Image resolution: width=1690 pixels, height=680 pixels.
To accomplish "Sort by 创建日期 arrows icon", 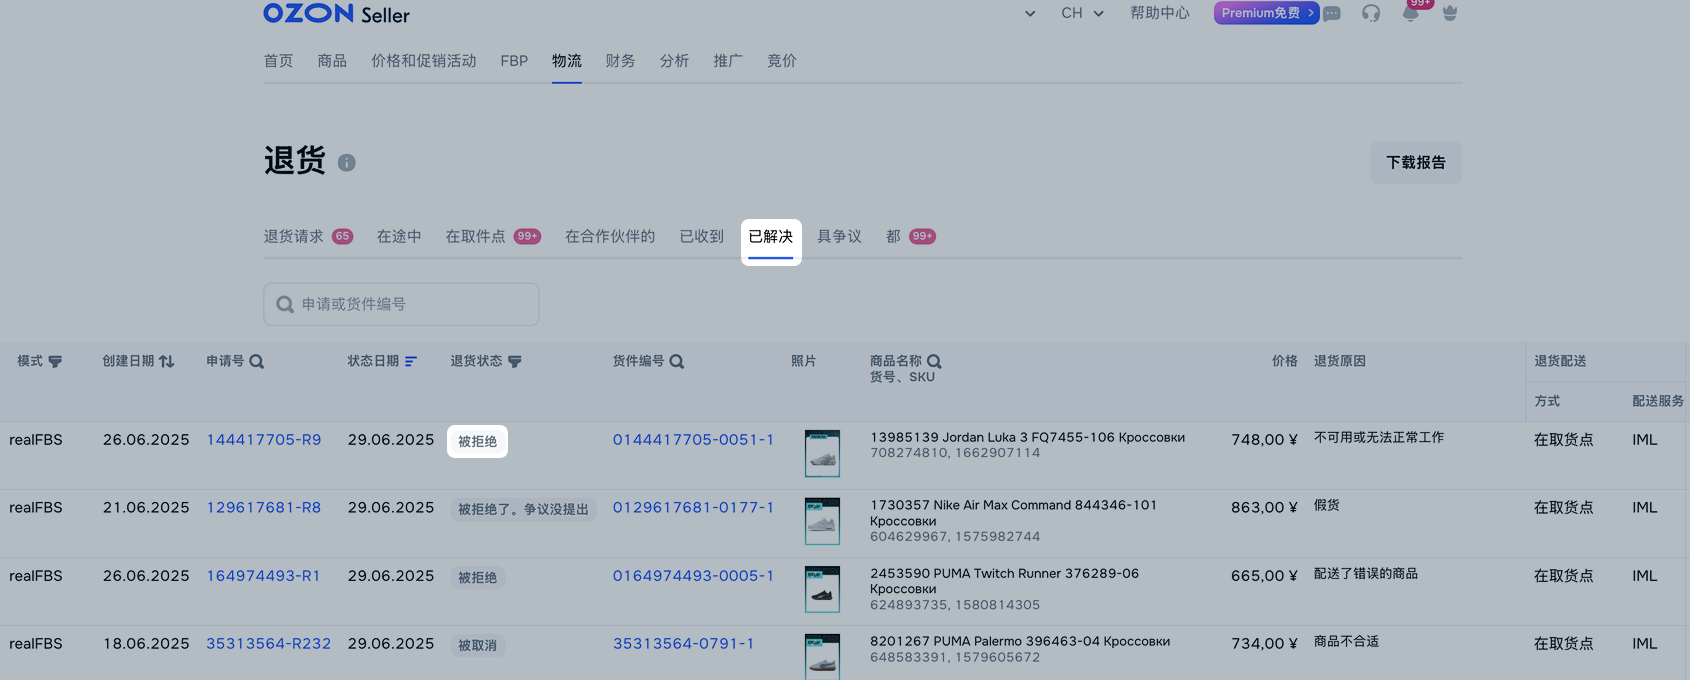I will click(167, 362).
